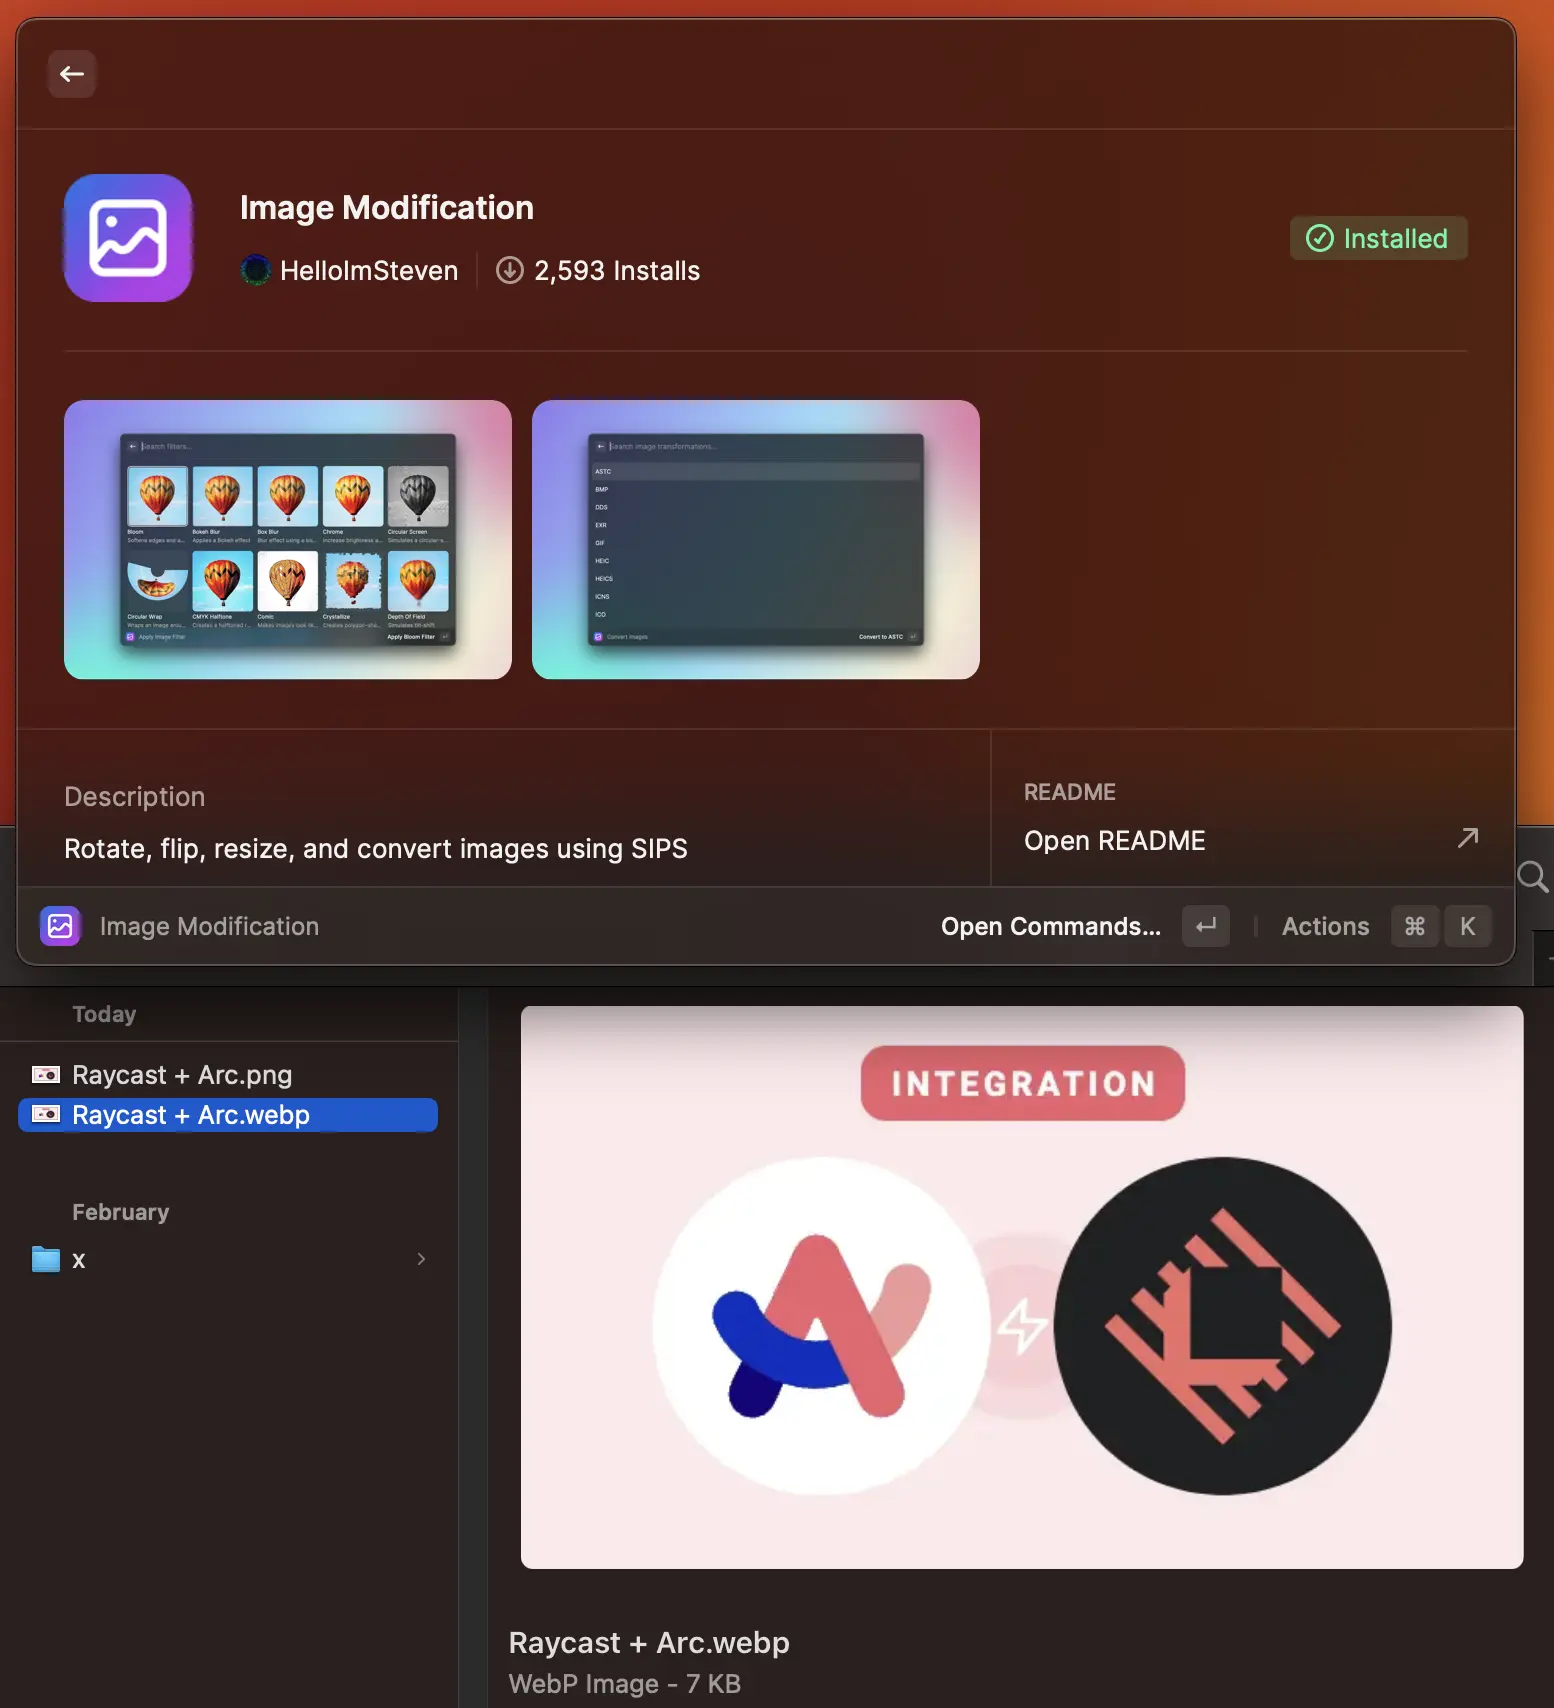Click the Command key shortcut icon
Screen dimensions: 1554x1708
[1414, 926]
